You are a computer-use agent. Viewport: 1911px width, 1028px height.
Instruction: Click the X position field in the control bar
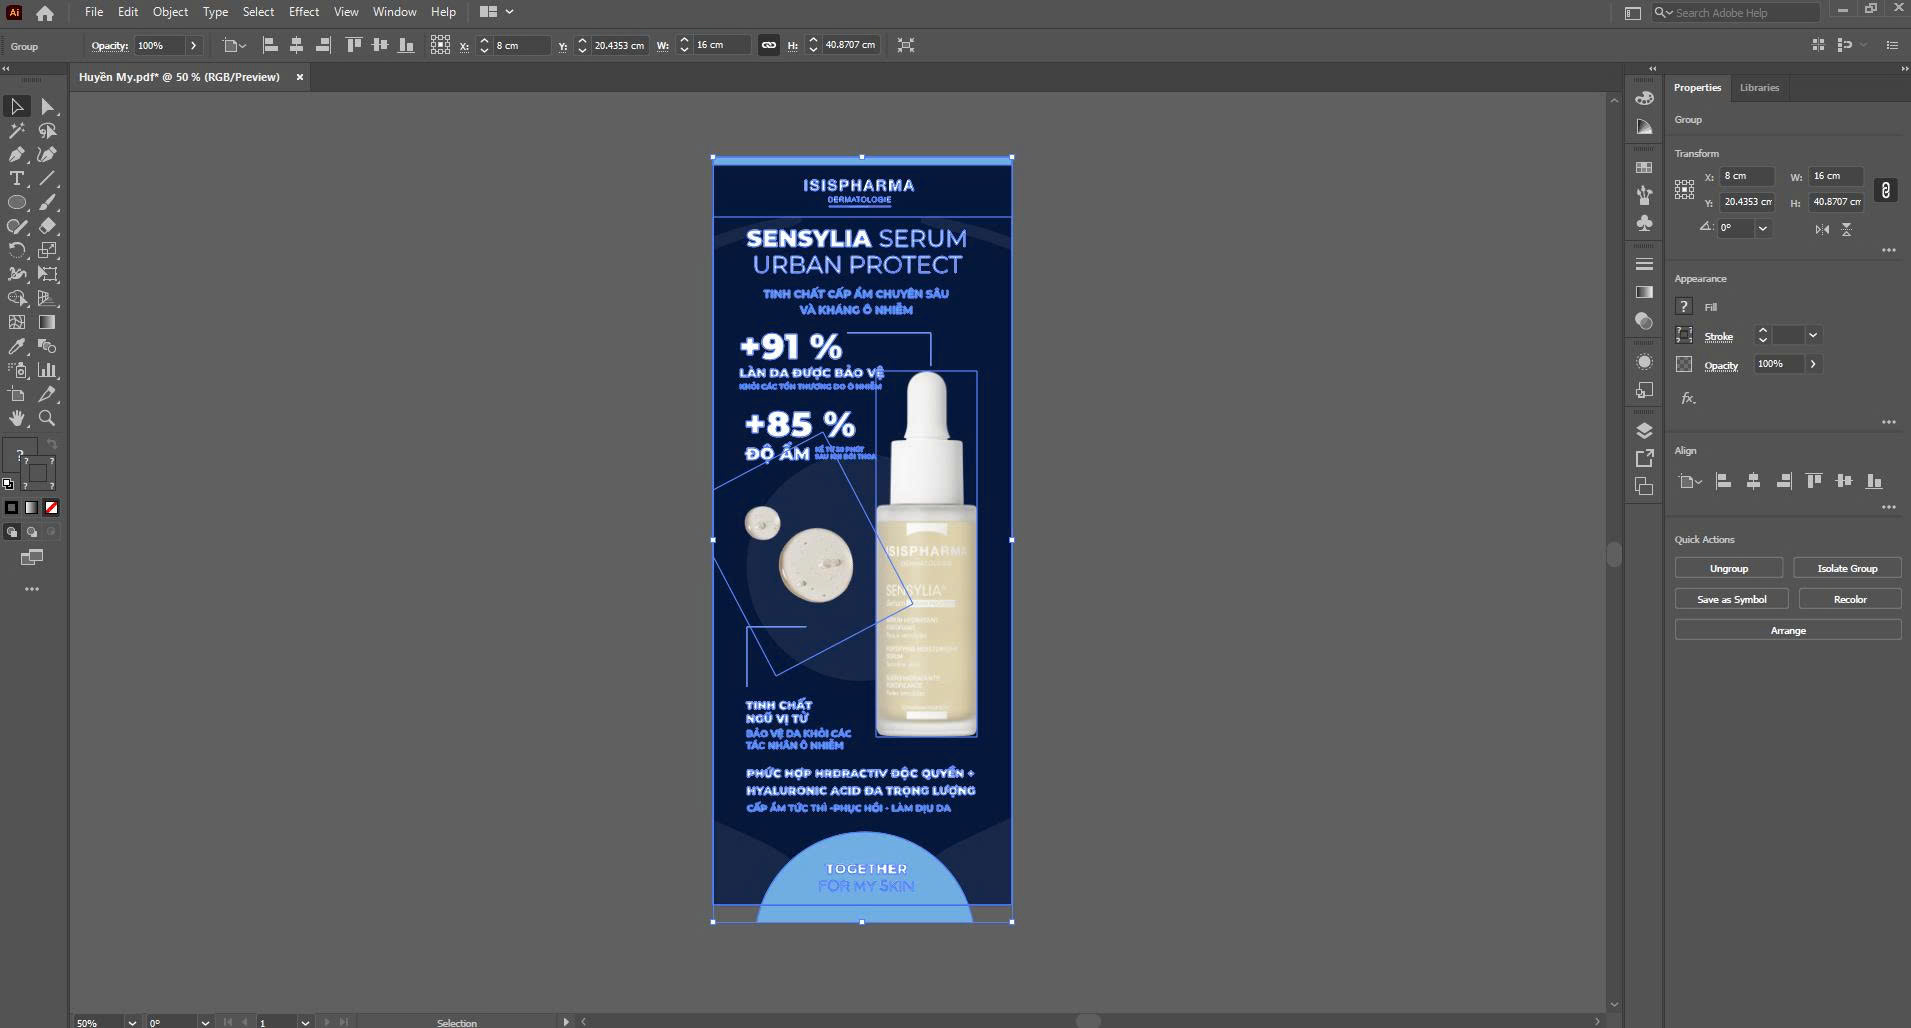coord(521,46)
